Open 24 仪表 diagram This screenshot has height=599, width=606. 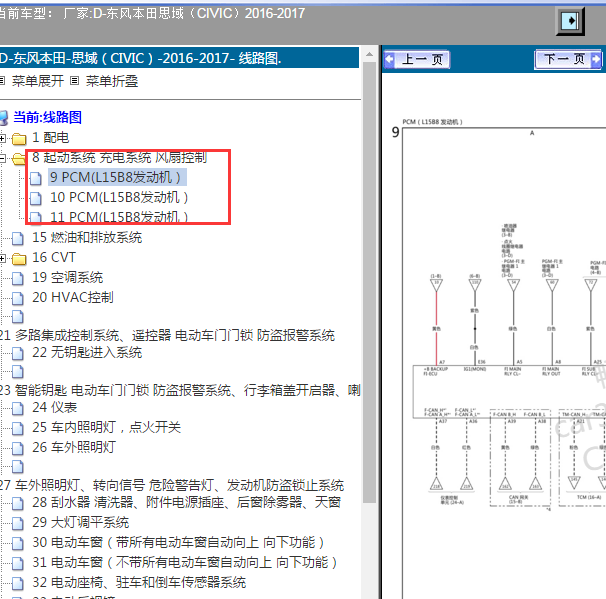click(x=54, y=407)
